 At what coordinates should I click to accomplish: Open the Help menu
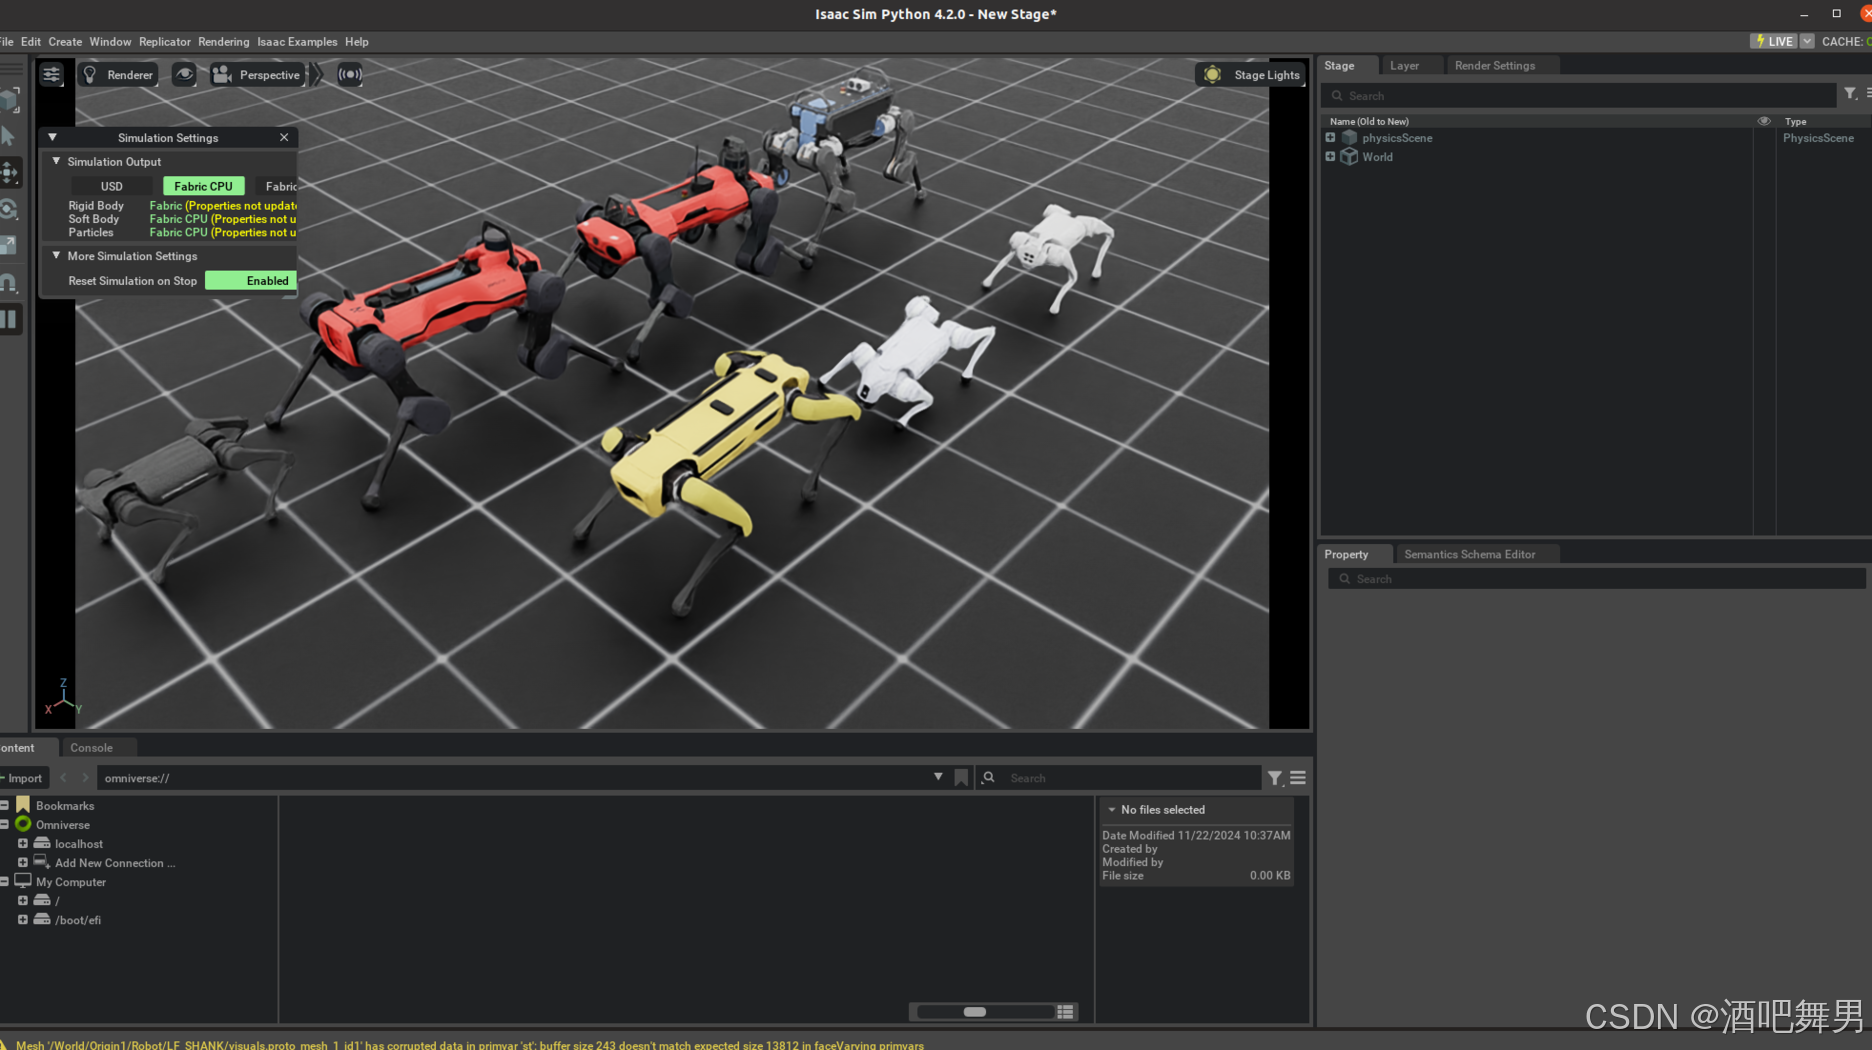(357, 42)
